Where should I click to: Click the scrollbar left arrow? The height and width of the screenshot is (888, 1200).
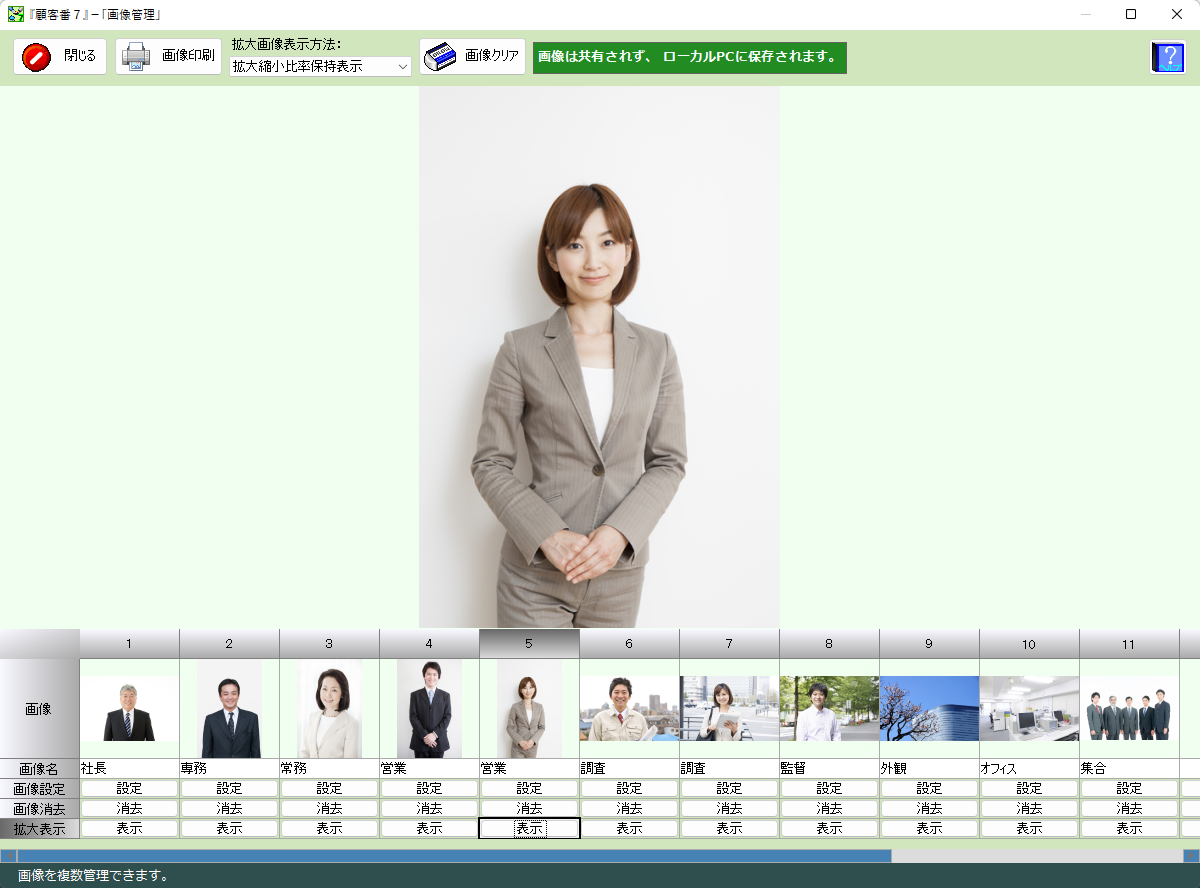8,856
